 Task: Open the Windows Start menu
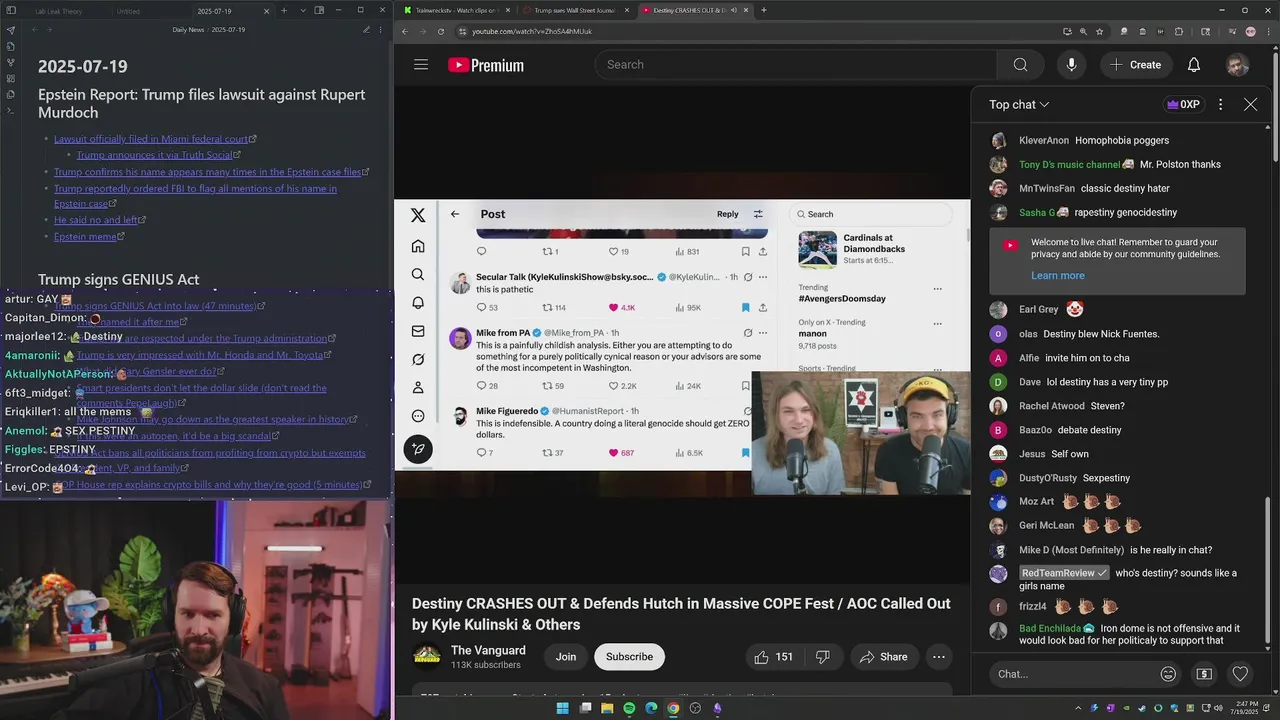(562, 708)
